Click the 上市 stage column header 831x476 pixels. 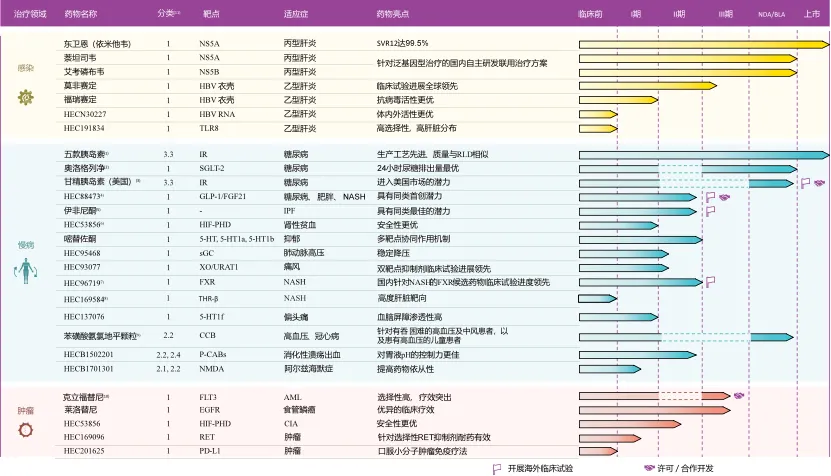(x=811, y=15)
